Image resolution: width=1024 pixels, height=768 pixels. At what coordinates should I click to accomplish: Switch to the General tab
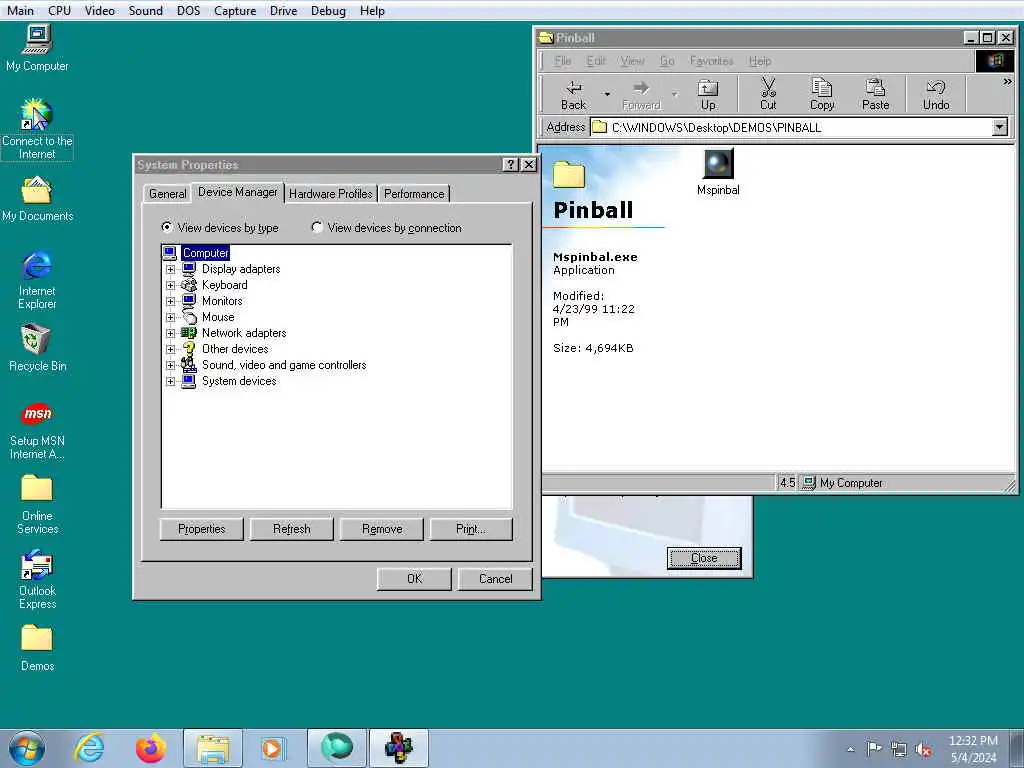(x=167, y=194)
